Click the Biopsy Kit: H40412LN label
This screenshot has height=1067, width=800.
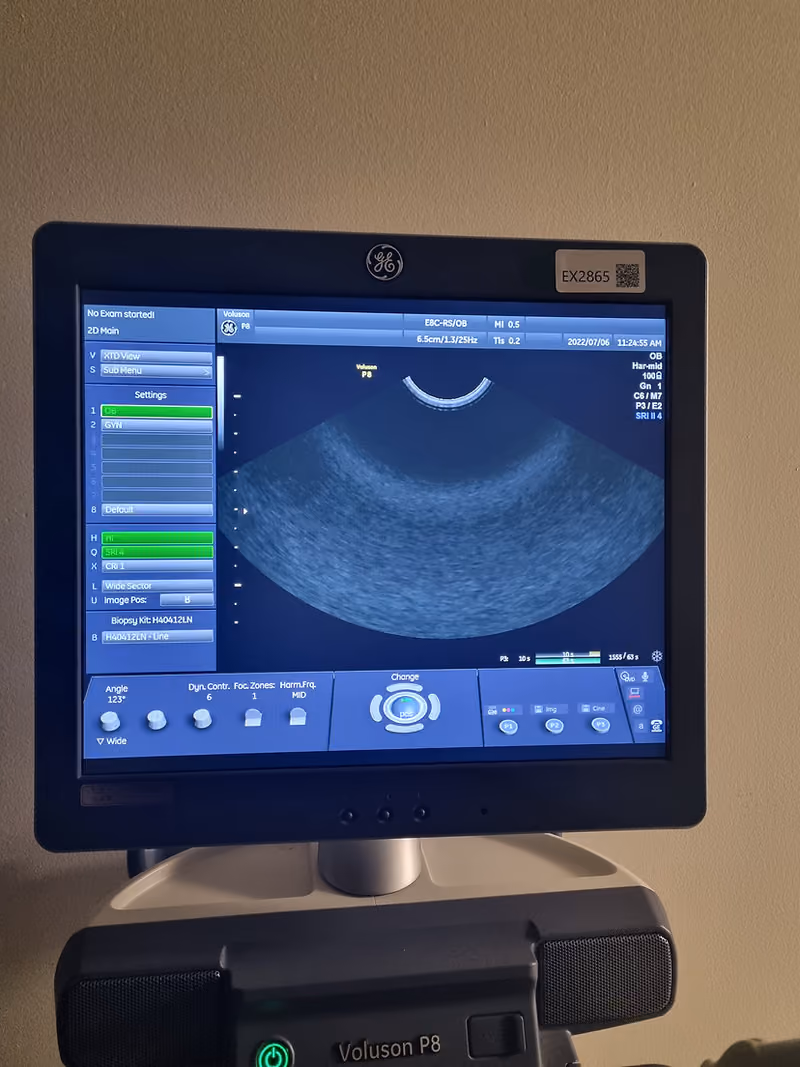click(152, 620)
